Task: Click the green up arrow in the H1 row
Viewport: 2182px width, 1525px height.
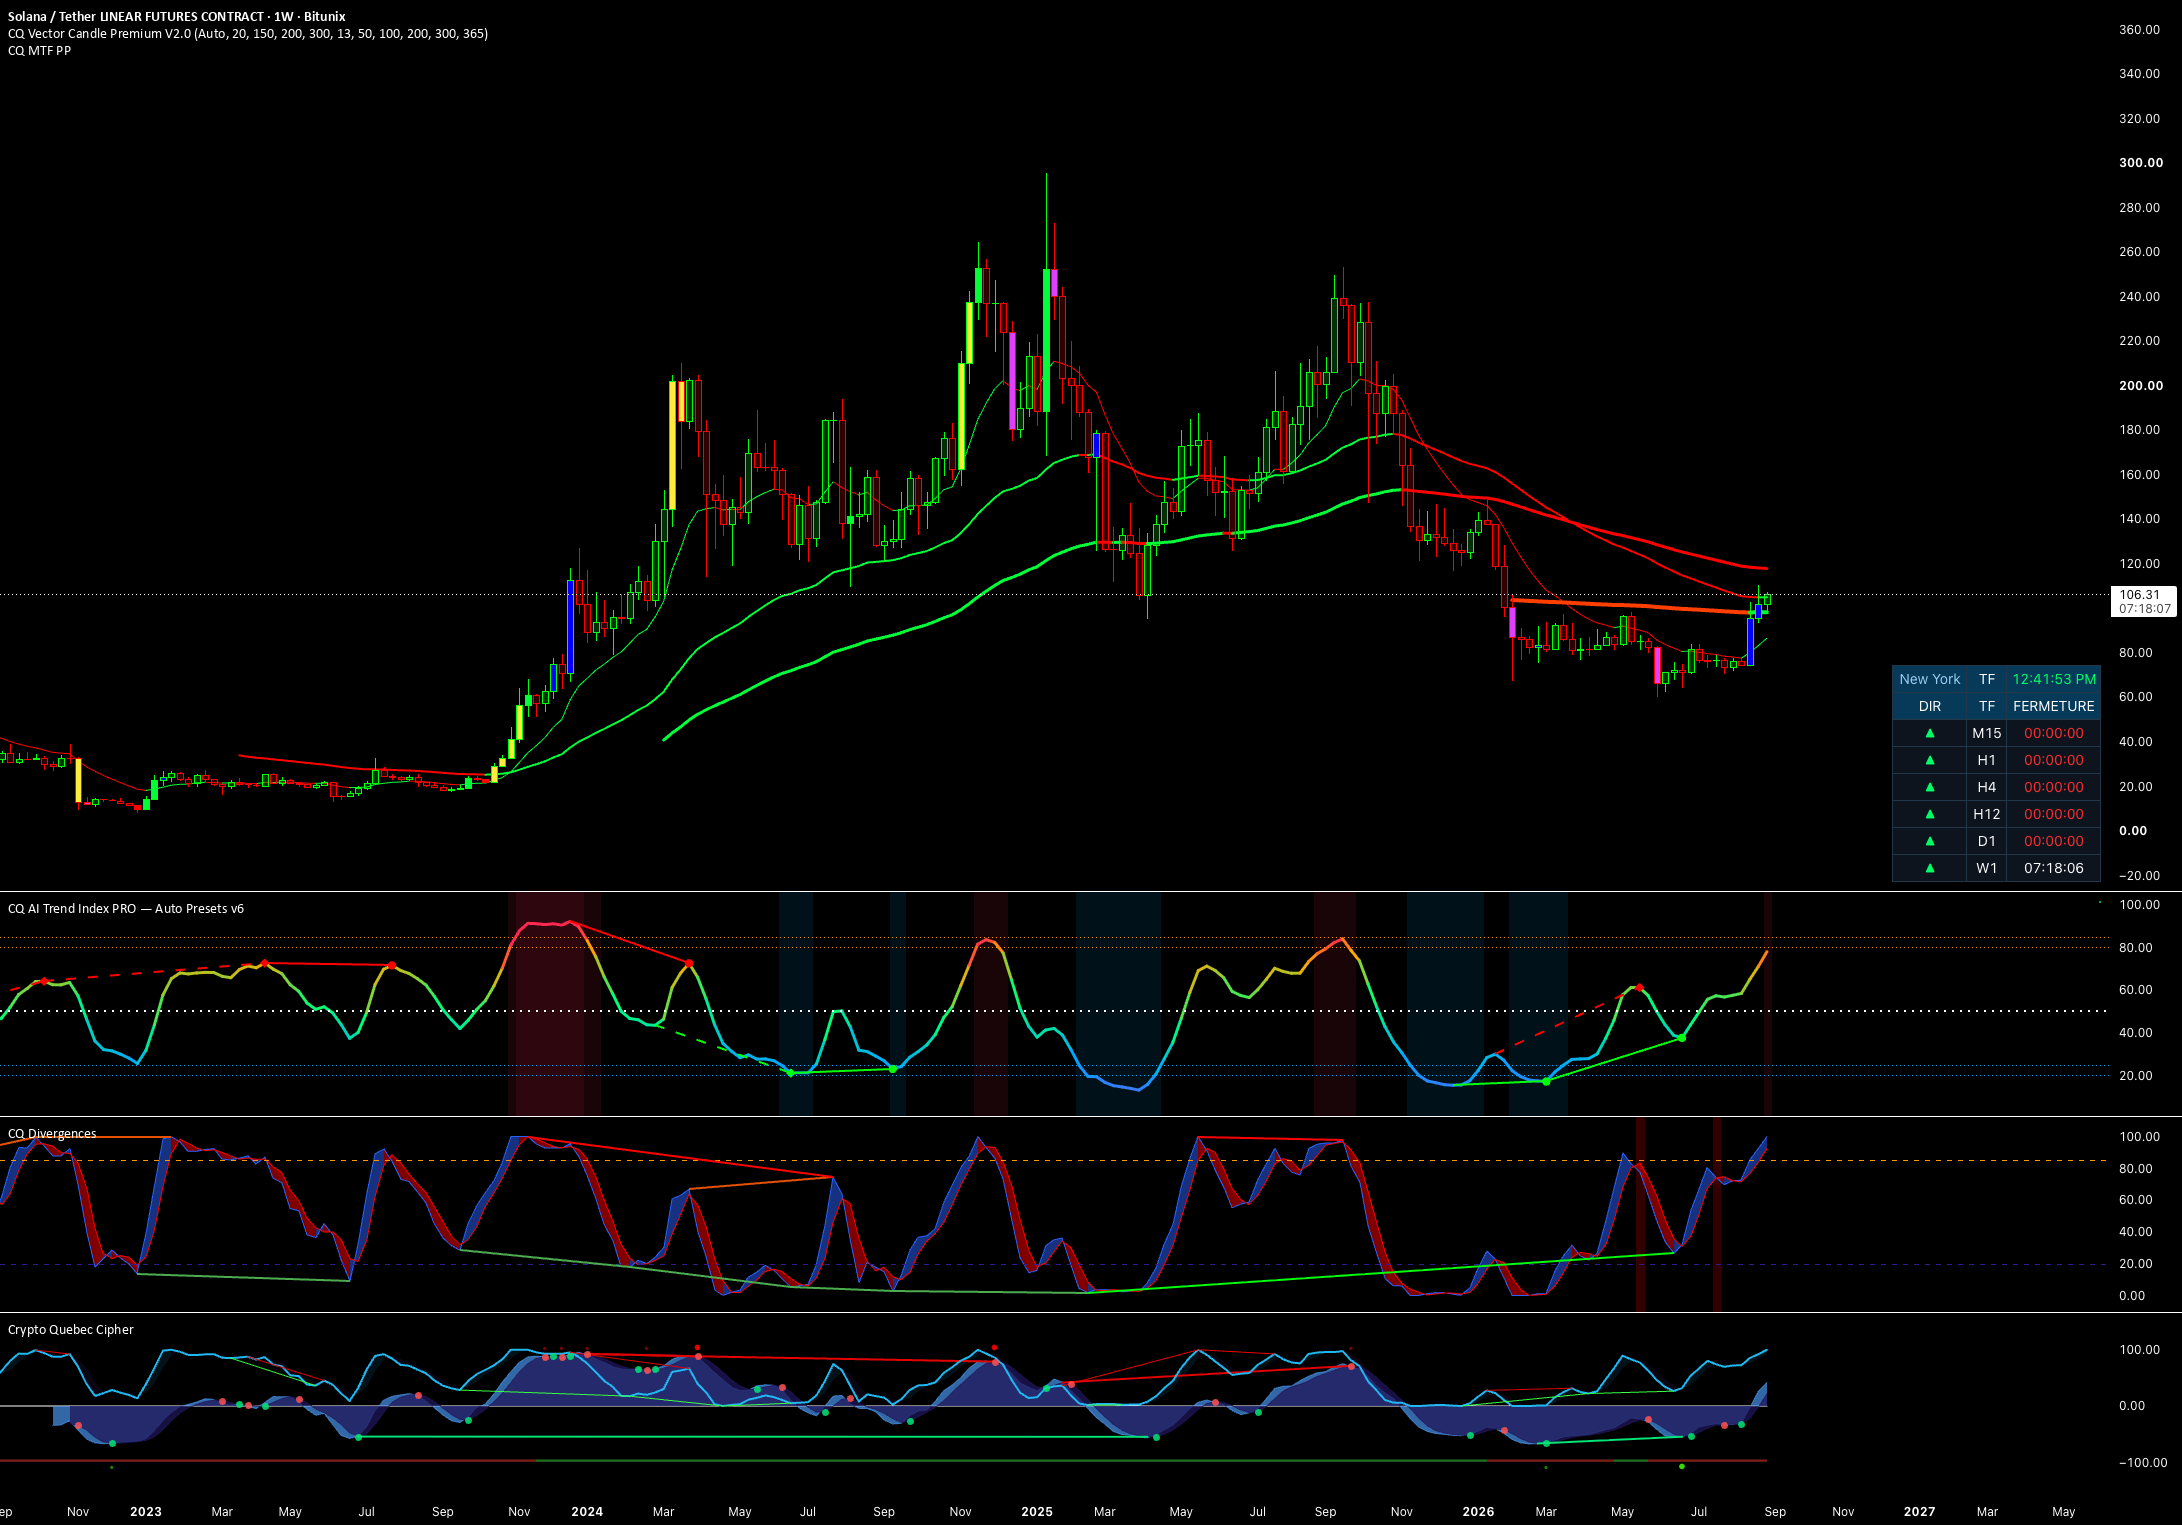Action: [x=1929, y=760]
